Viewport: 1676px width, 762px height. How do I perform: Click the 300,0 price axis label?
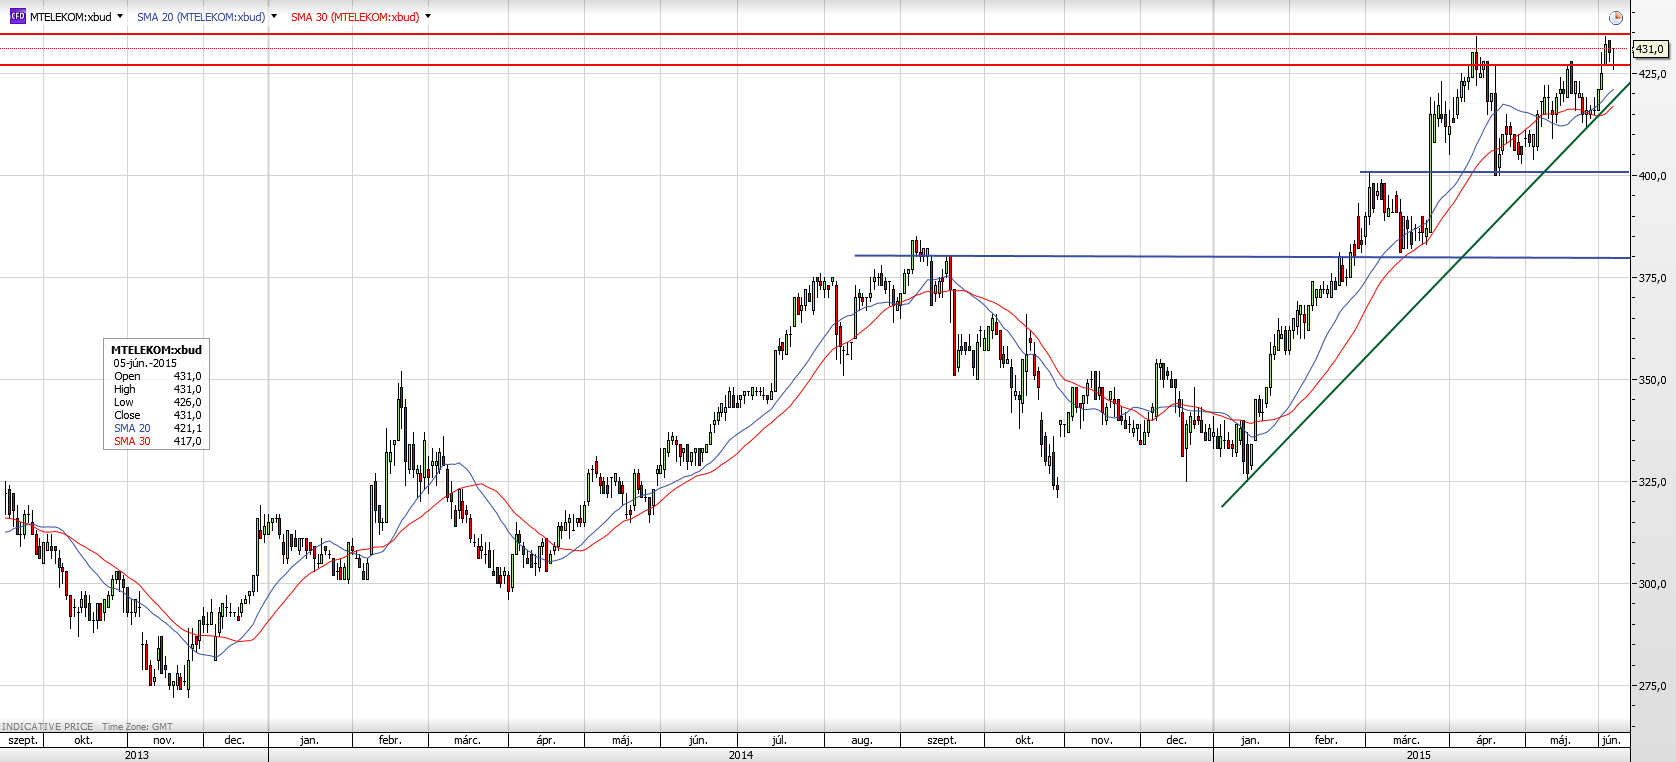(1652, 584)
